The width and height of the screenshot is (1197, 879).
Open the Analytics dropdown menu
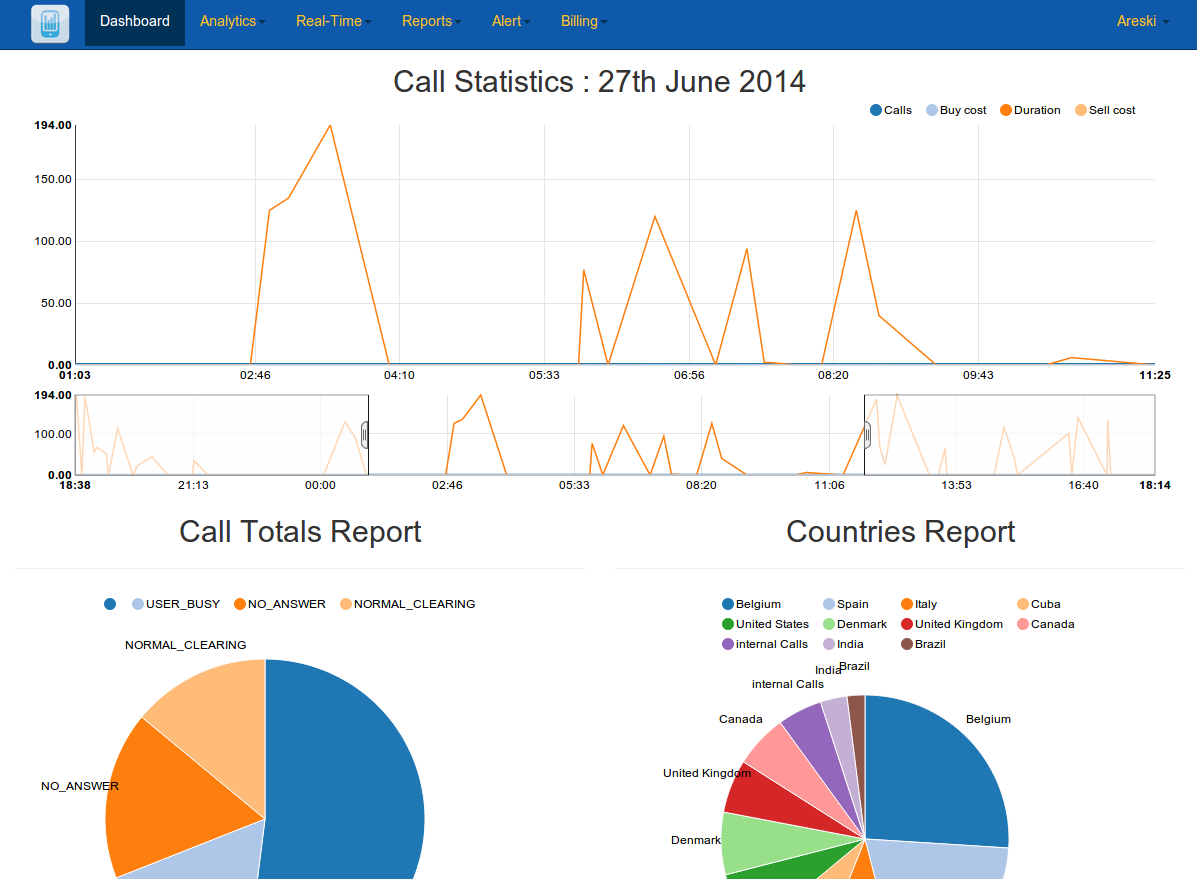[x=232, y=21]
